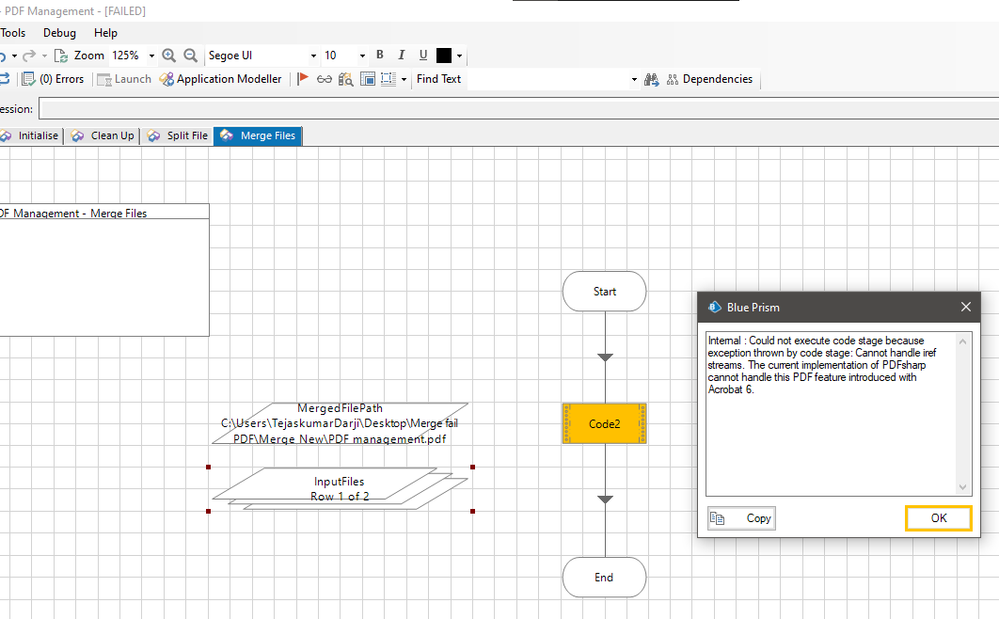
Task: Open the Segoe UI font dropdown
Action: 313,56
